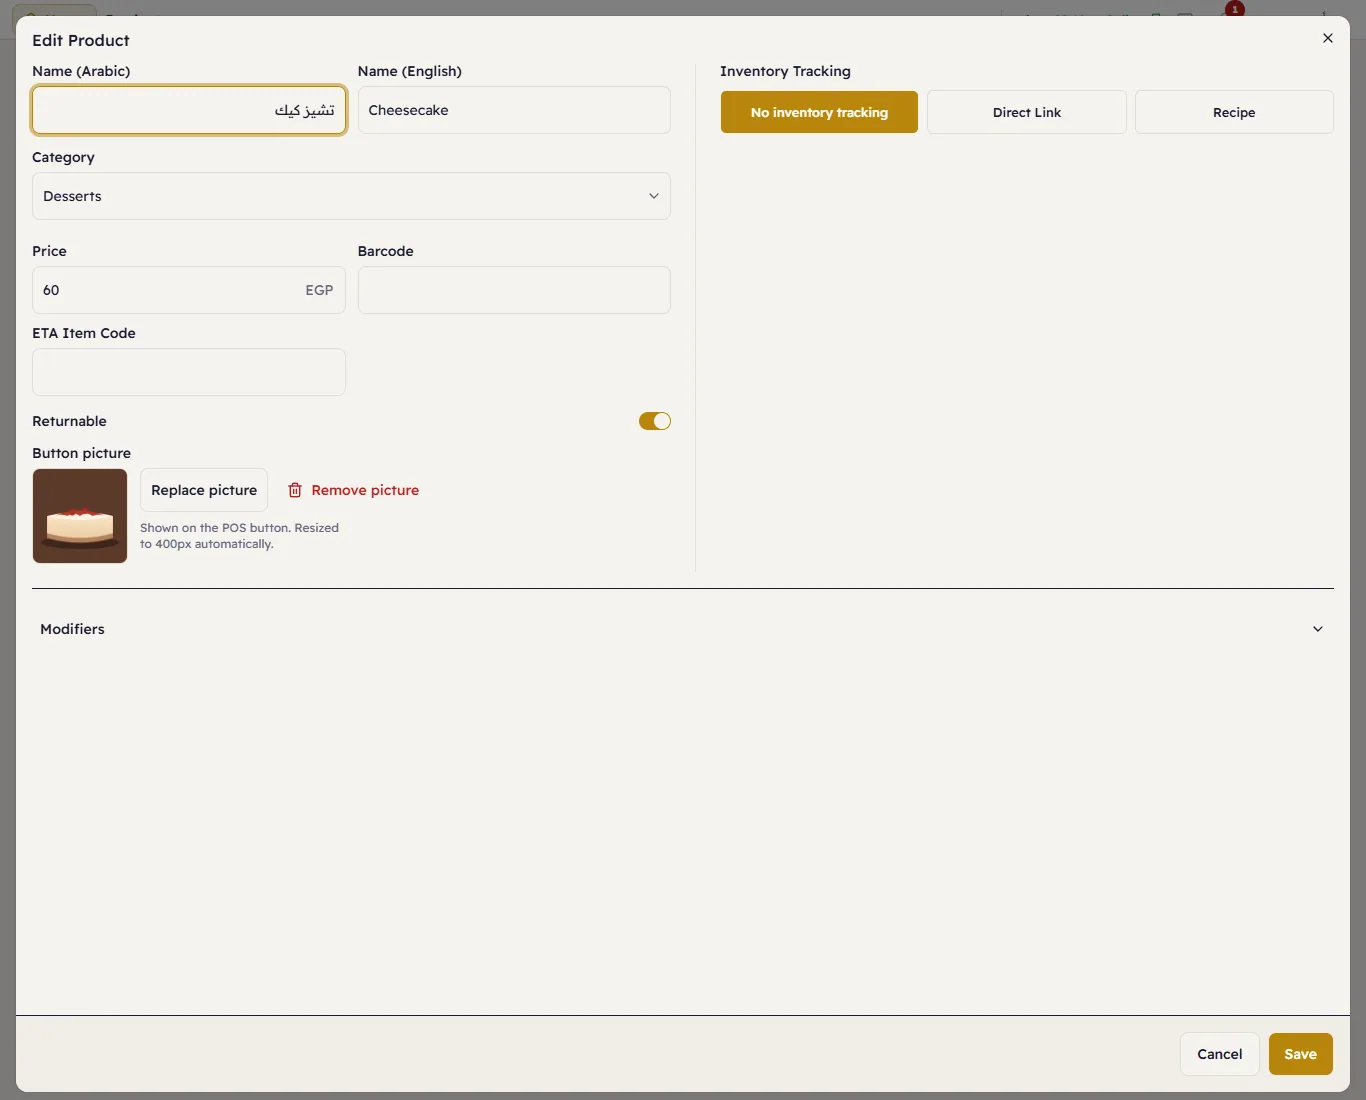Viewport: 1366px width, 1100px height.
Task: Remove the product picture
Action: click(354, 490)
